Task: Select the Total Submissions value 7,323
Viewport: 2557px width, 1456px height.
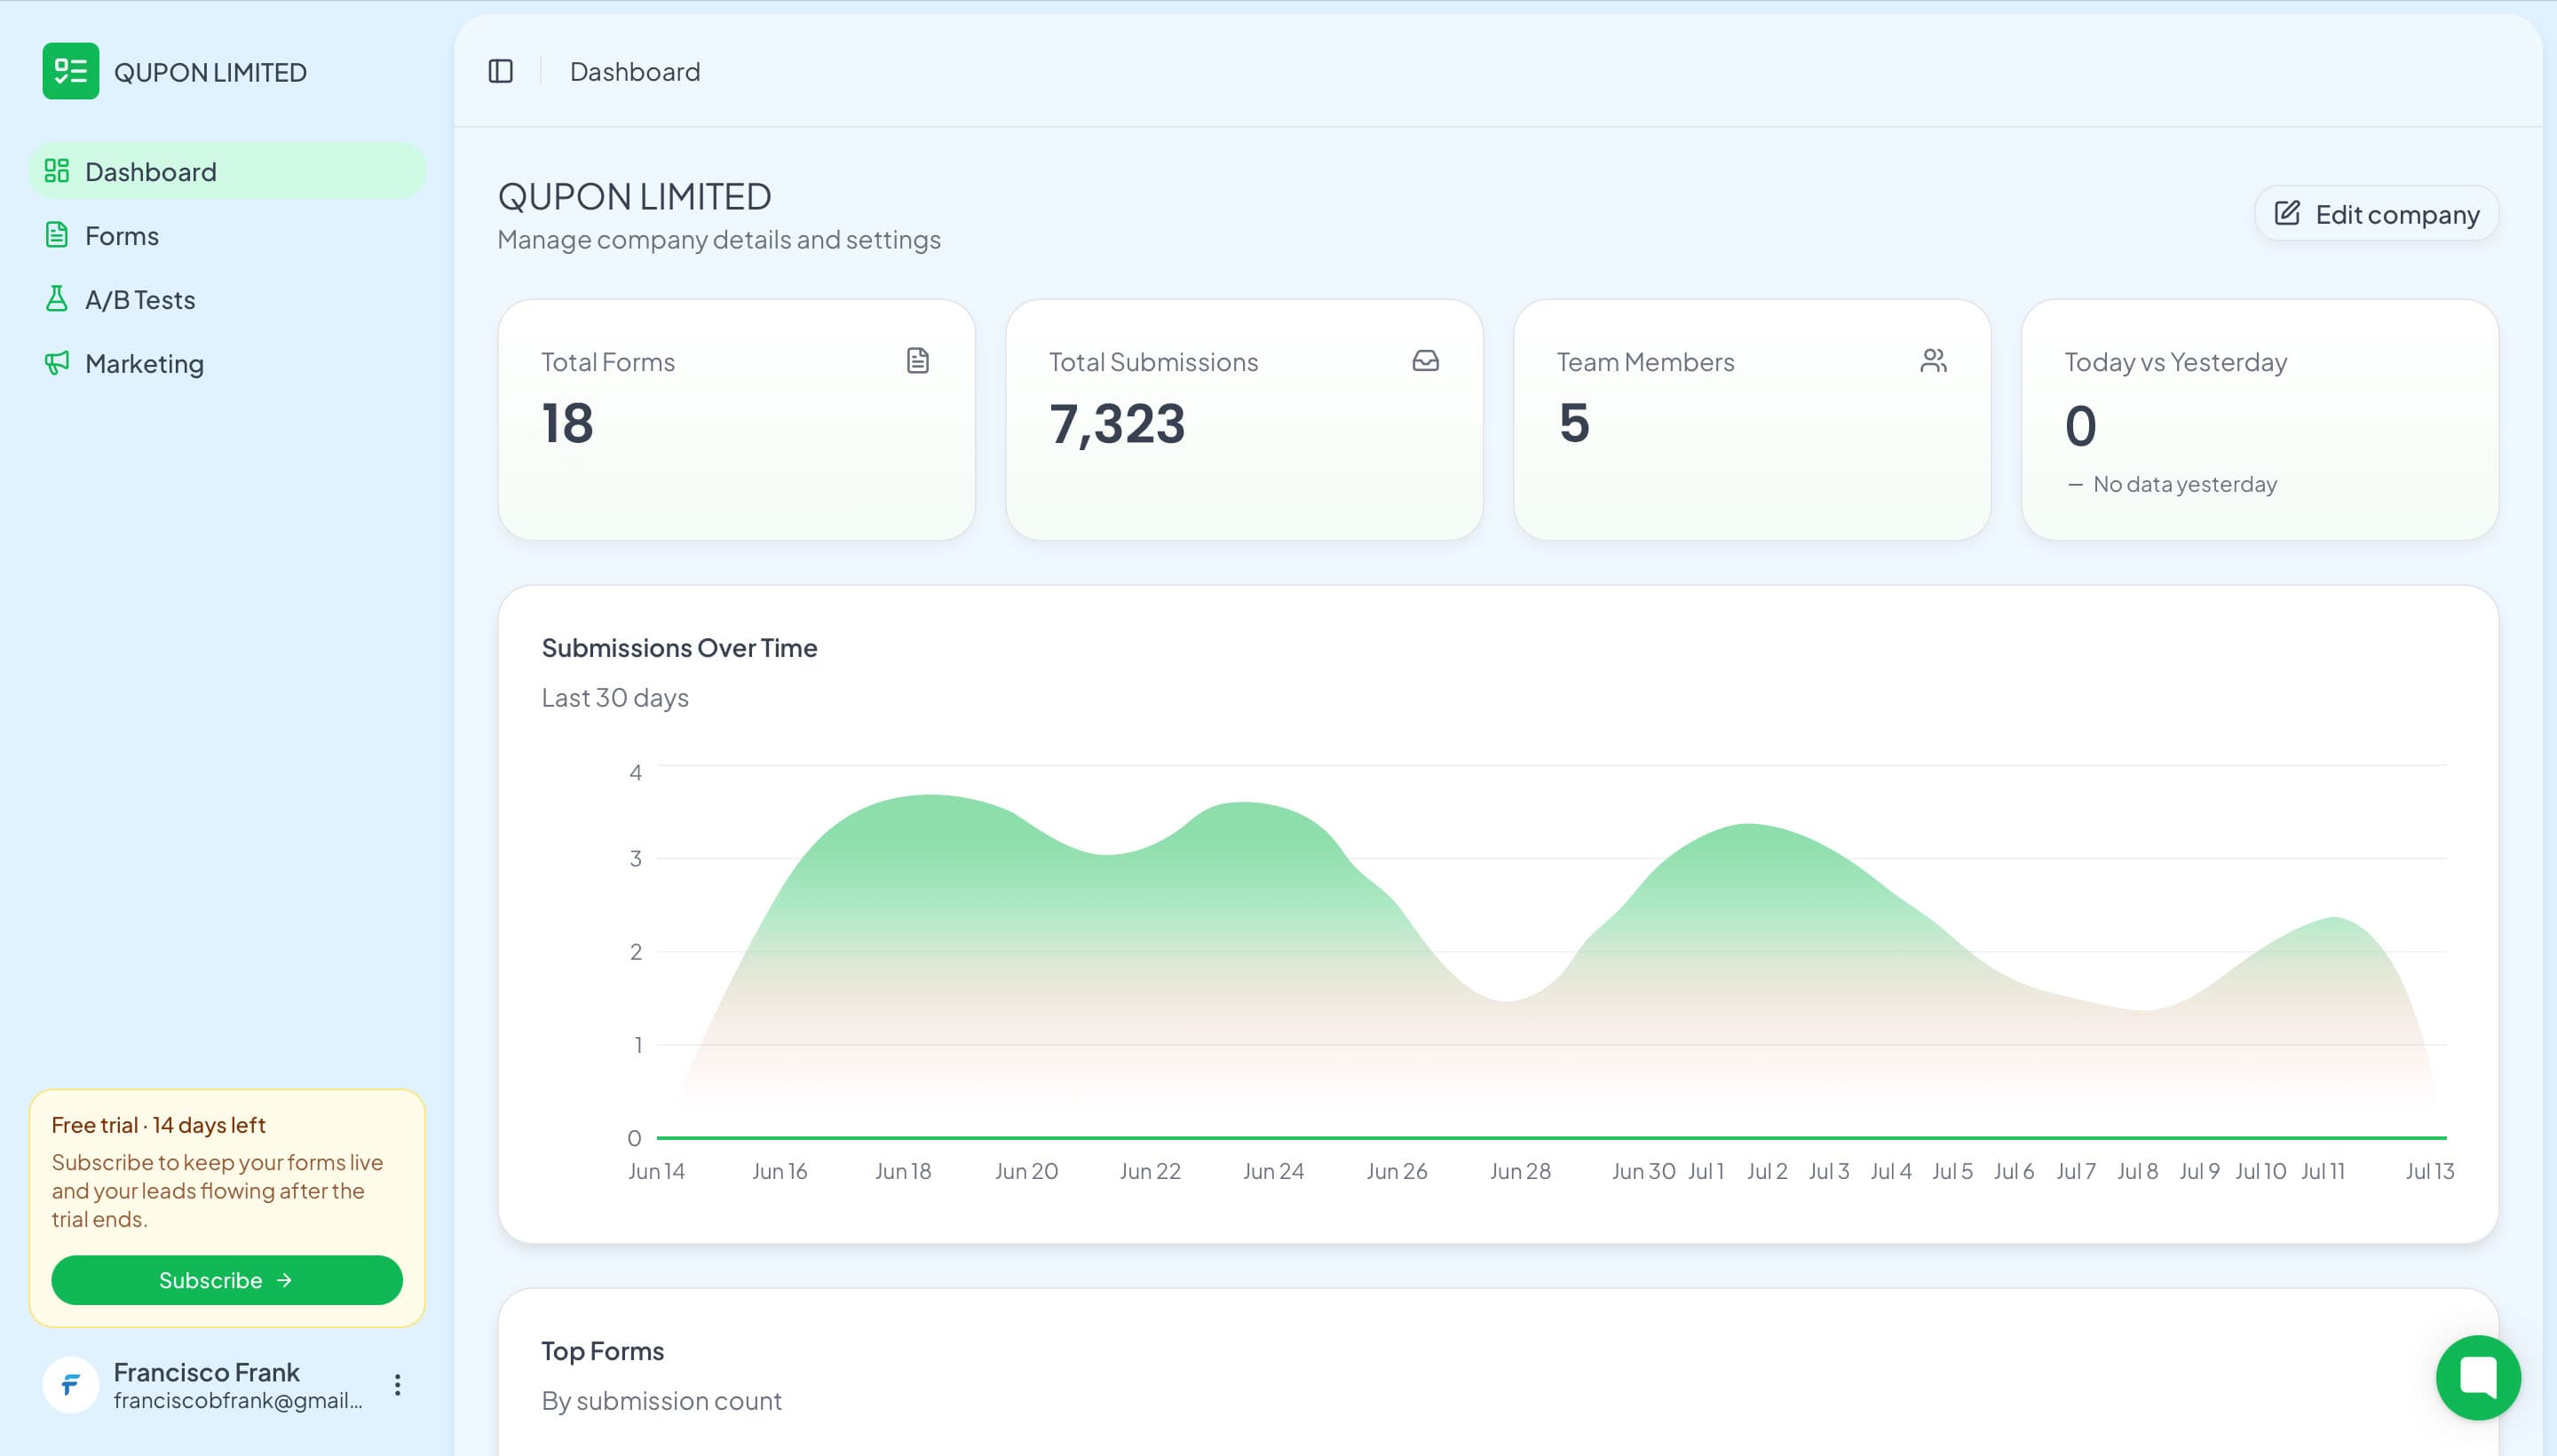Action: (x=1117, y=424)
